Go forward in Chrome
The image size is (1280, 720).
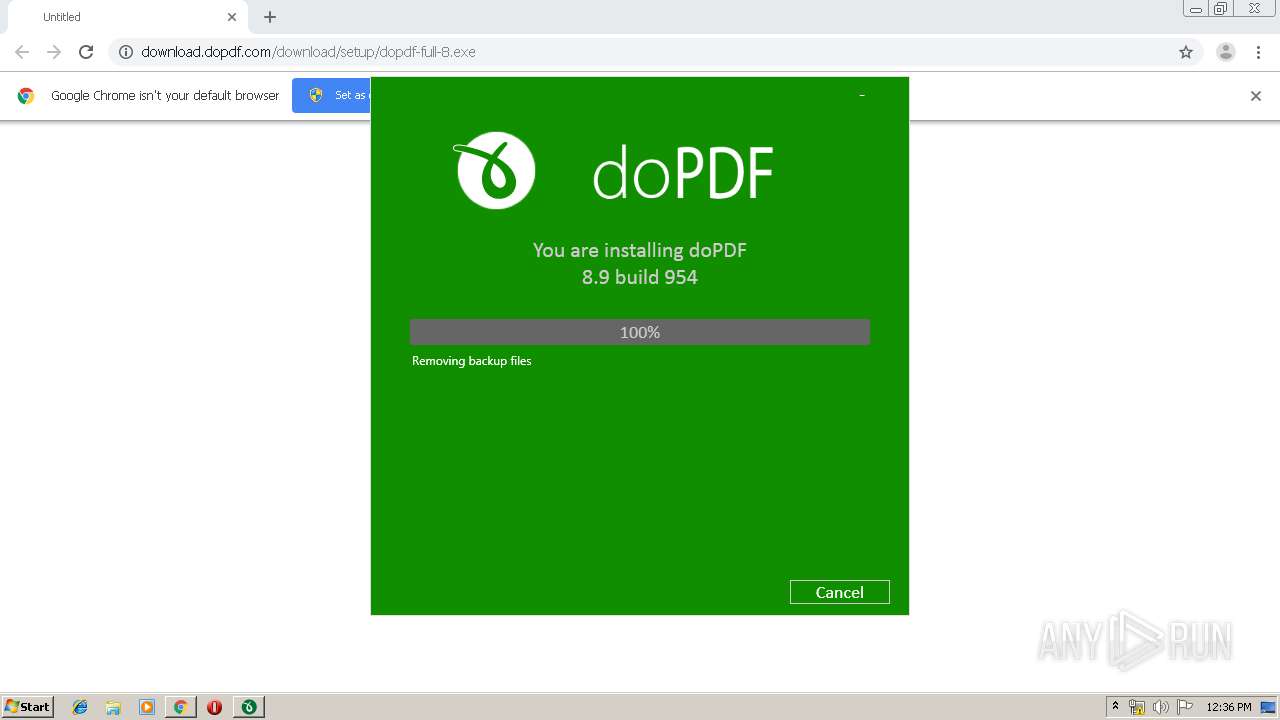[x=54, y=52]
